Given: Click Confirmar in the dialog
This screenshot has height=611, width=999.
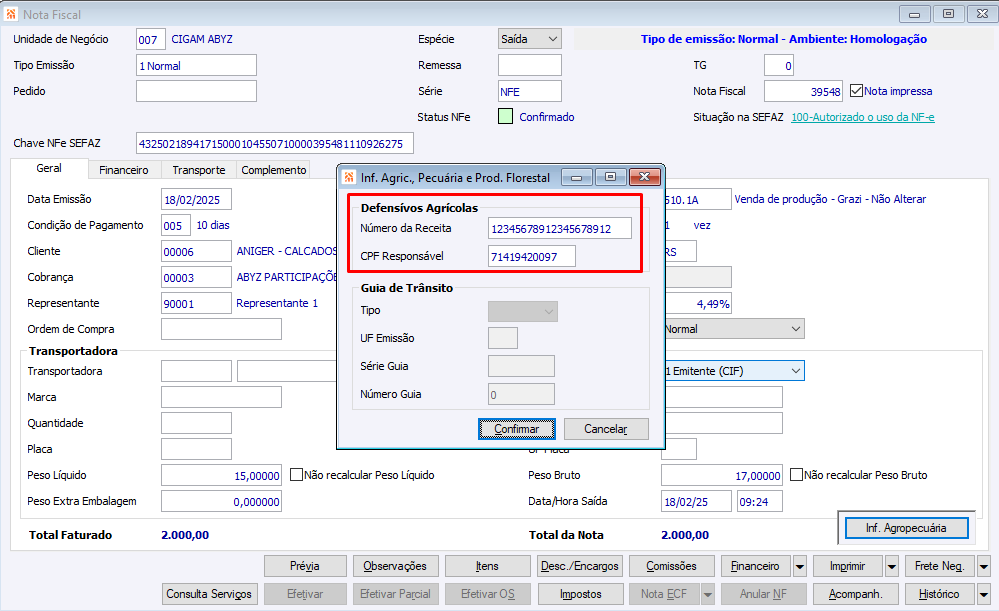Looking at the screenshot, I should pos(517,429).
